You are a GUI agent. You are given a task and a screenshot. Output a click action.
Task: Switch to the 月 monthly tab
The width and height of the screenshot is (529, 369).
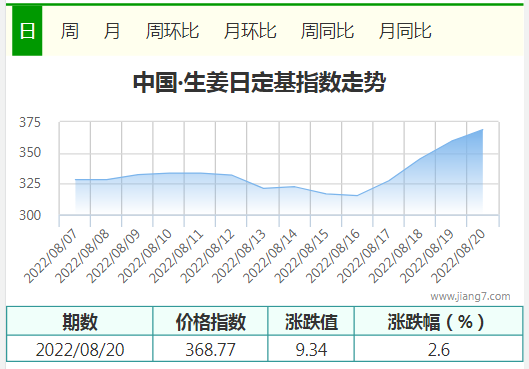(111, 31)
